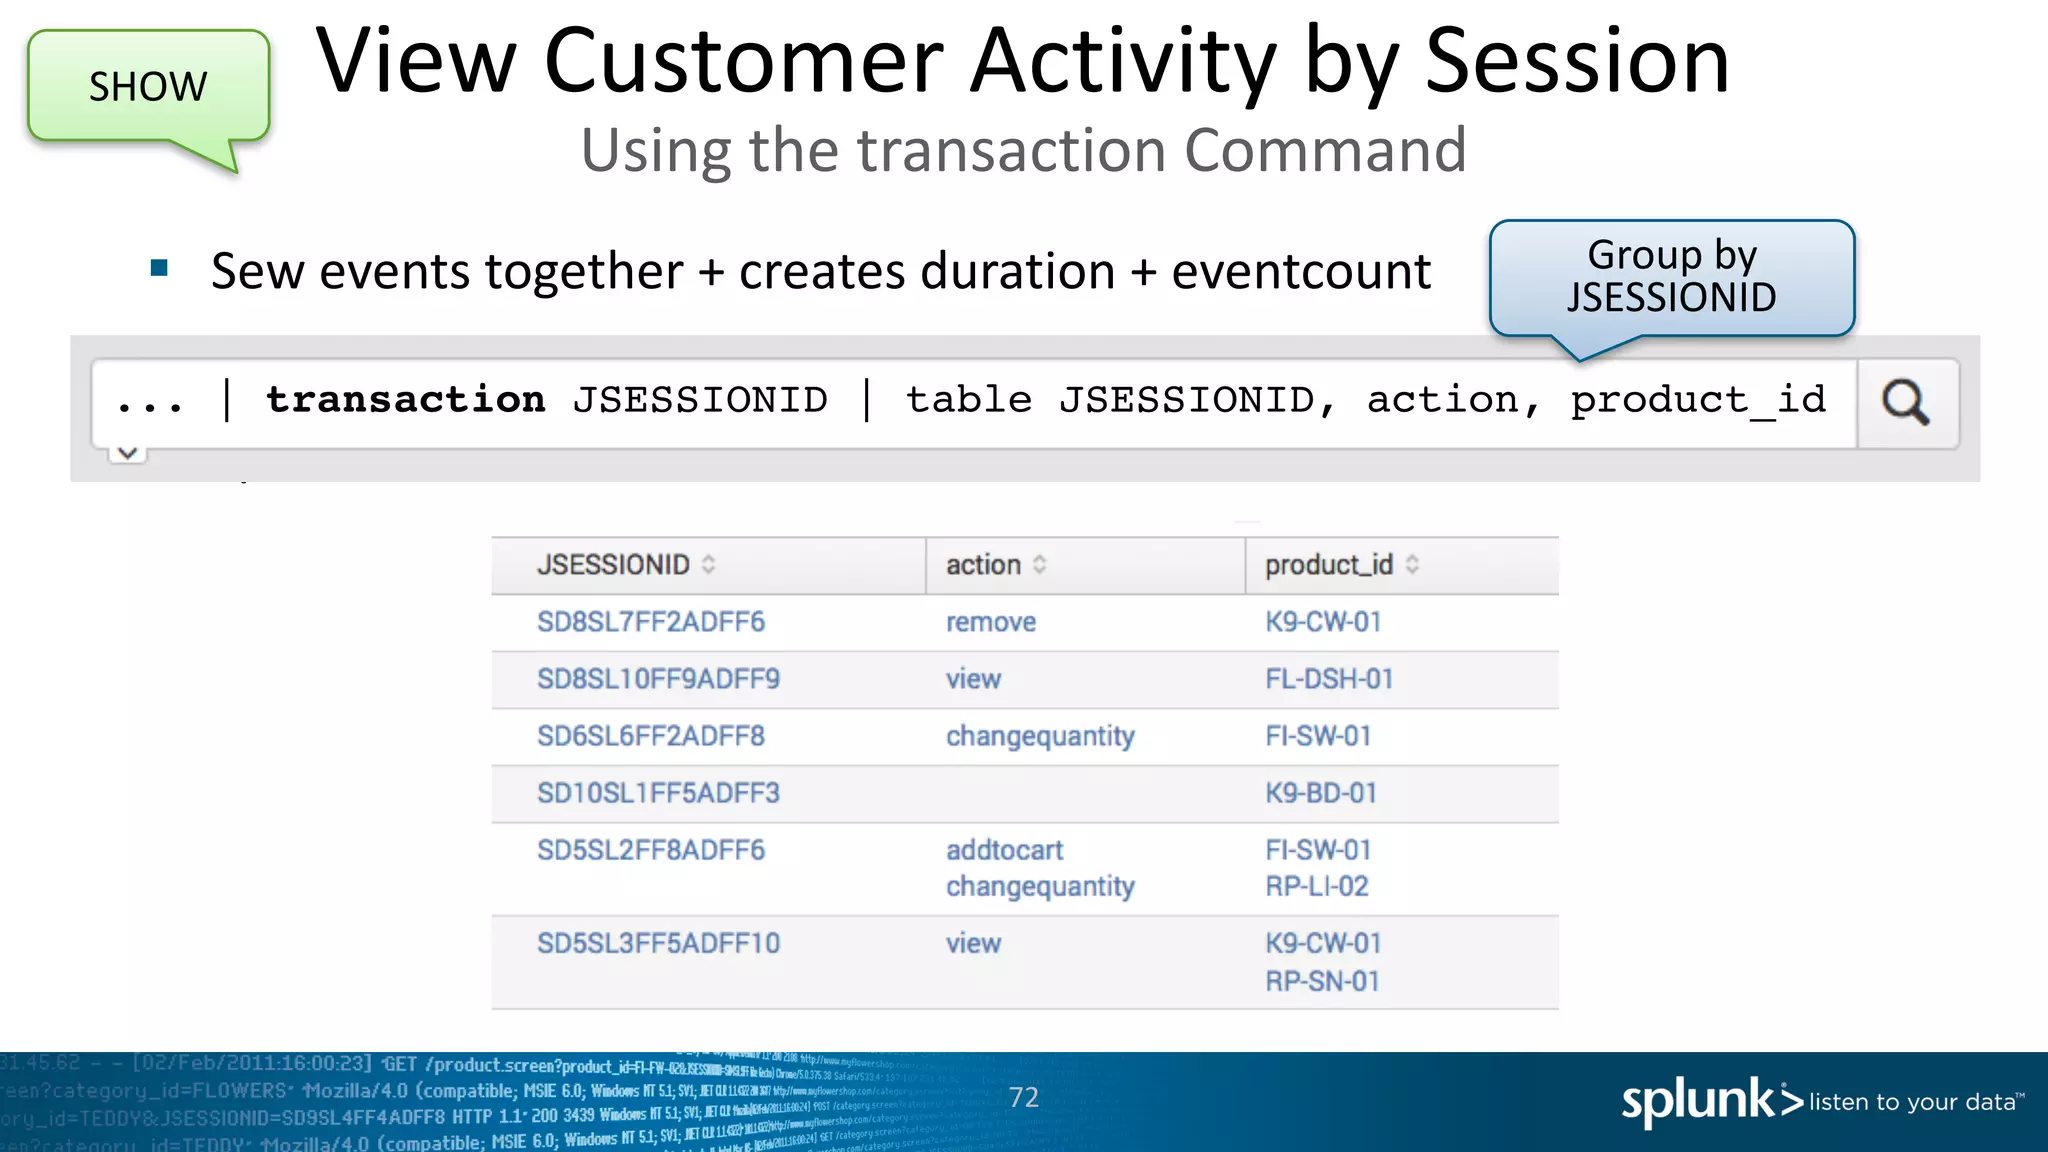This screenshot has width=2048, height=1152.
Task: Open session SD6SL6FF2ADFF8
Action: click(651, 736)
